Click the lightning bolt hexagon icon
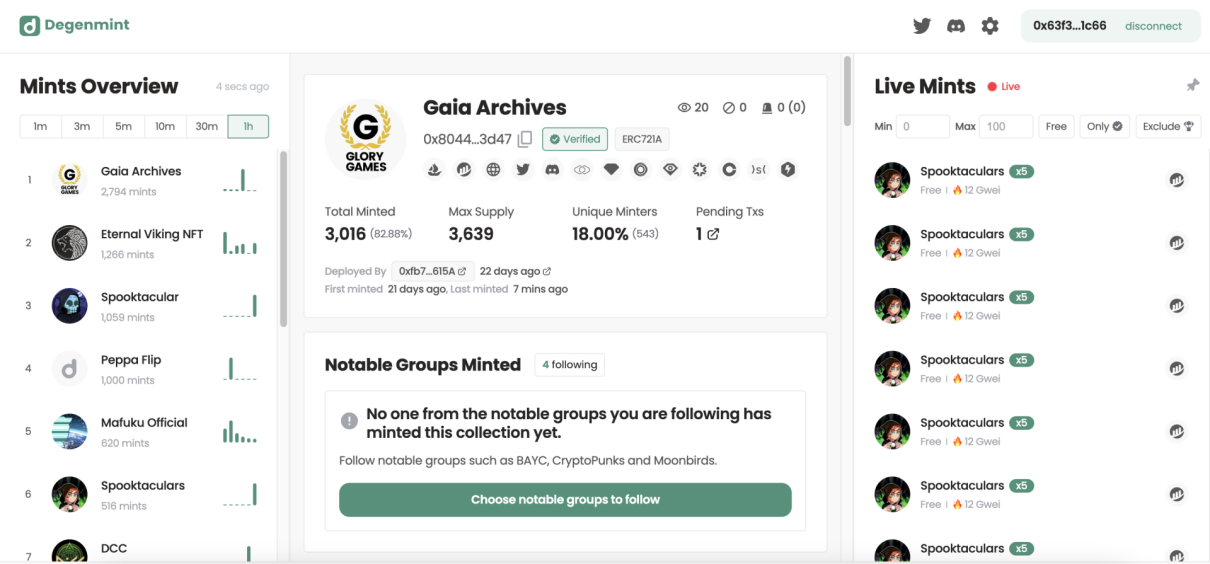Image resolution: width=1210 pixels, height=564 pixels. tap(788, 170)
